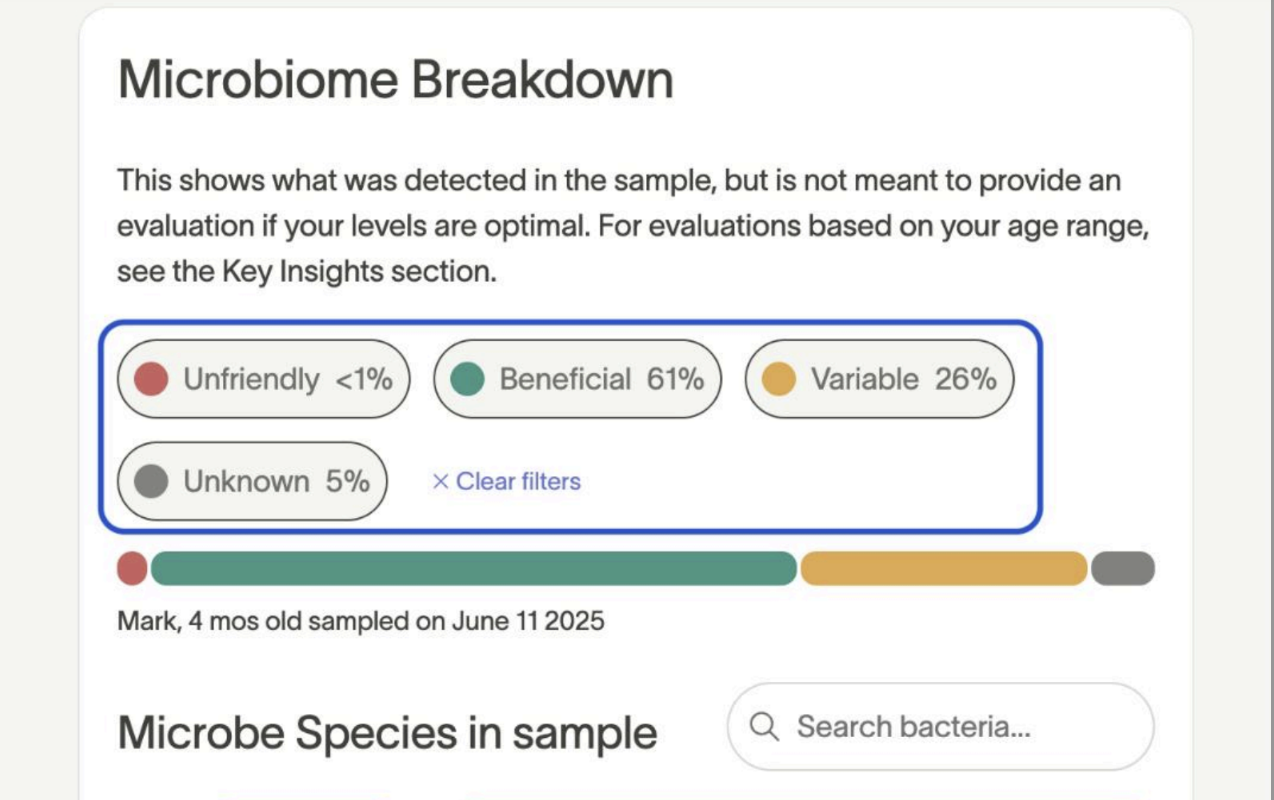This screenshot has height=800, width=1274.
Task: Click the green dot in Beneficial chip
Action: [467, 380]
